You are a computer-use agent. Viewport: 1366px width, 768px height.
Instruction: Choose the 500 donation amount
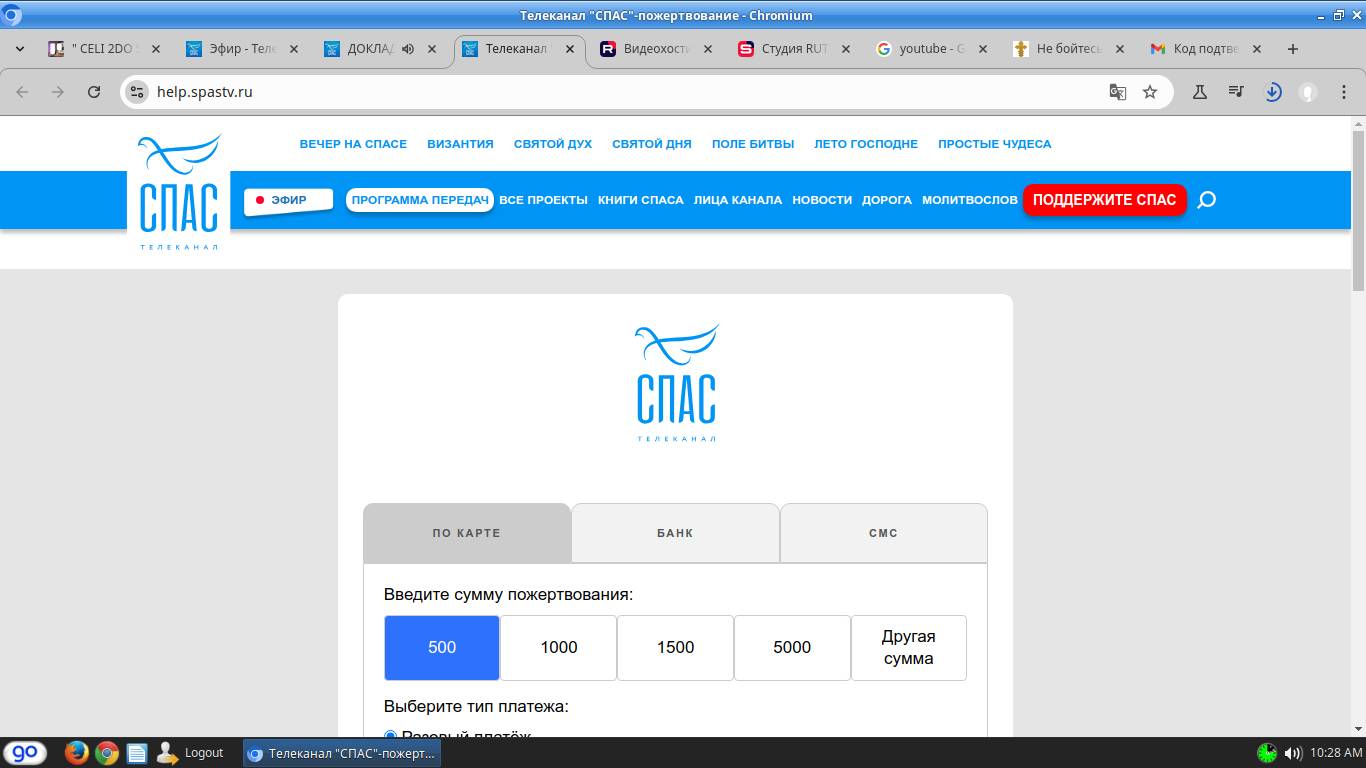[442, 648]
